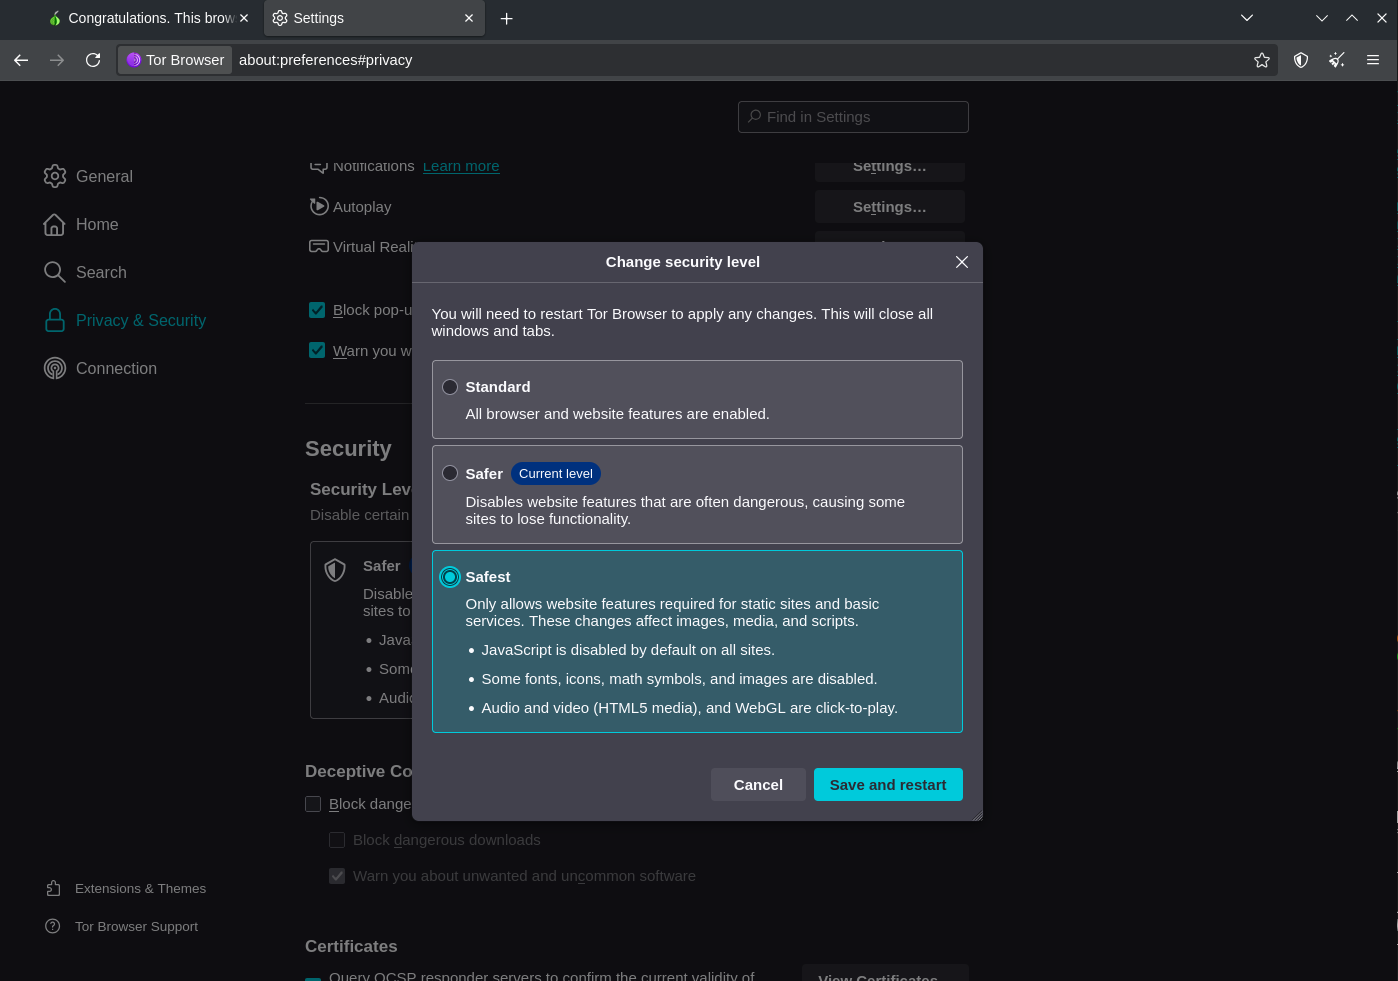
Task: Click the New Identity broom icon
Action: click(1337, 60)
